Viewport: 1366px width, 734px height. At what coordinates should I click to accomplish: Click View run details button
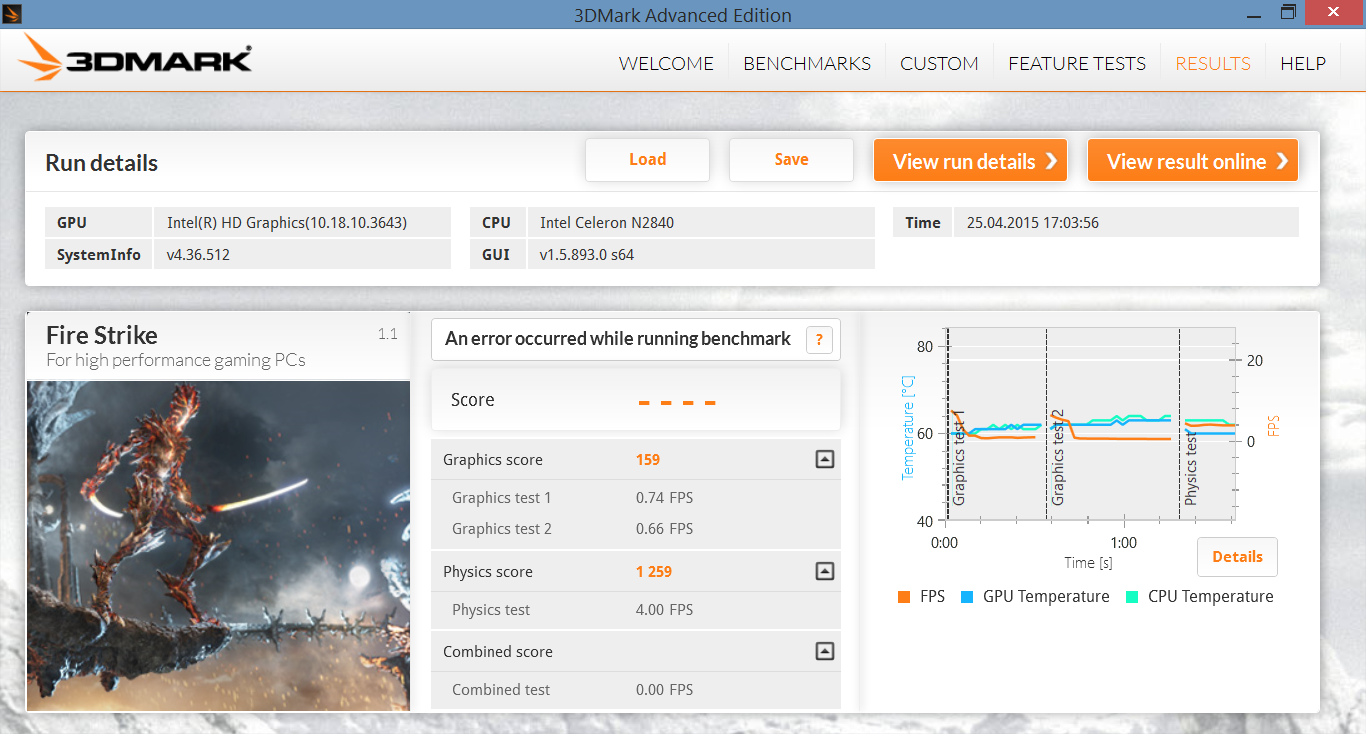point(970,161)
